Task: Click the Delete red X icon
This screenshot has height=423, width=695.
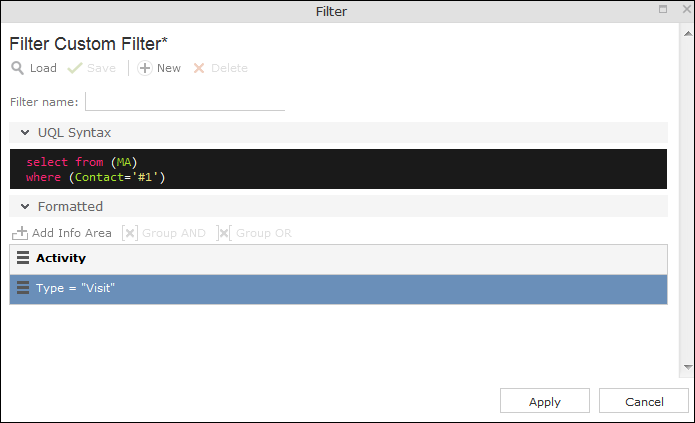Action: pyautogui.click(x=199, y=68)
